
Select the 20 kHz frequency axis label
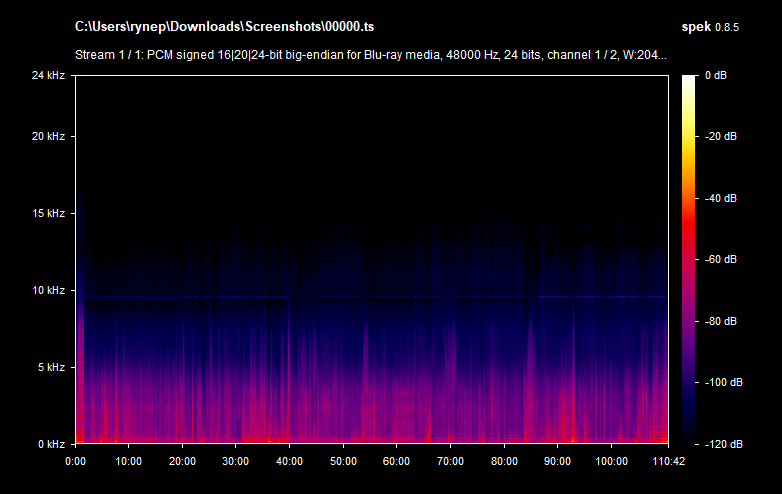click(x=48, y=137)
